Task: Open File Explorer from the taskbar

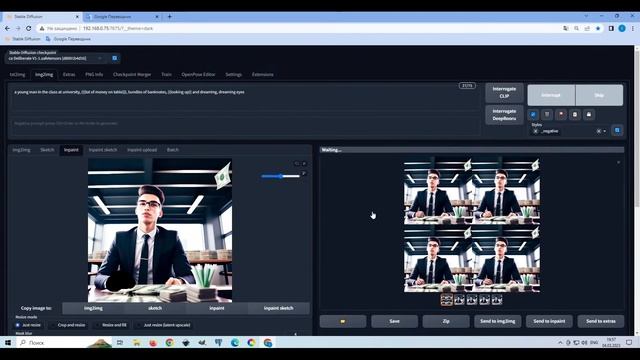Action: [136, 342]
